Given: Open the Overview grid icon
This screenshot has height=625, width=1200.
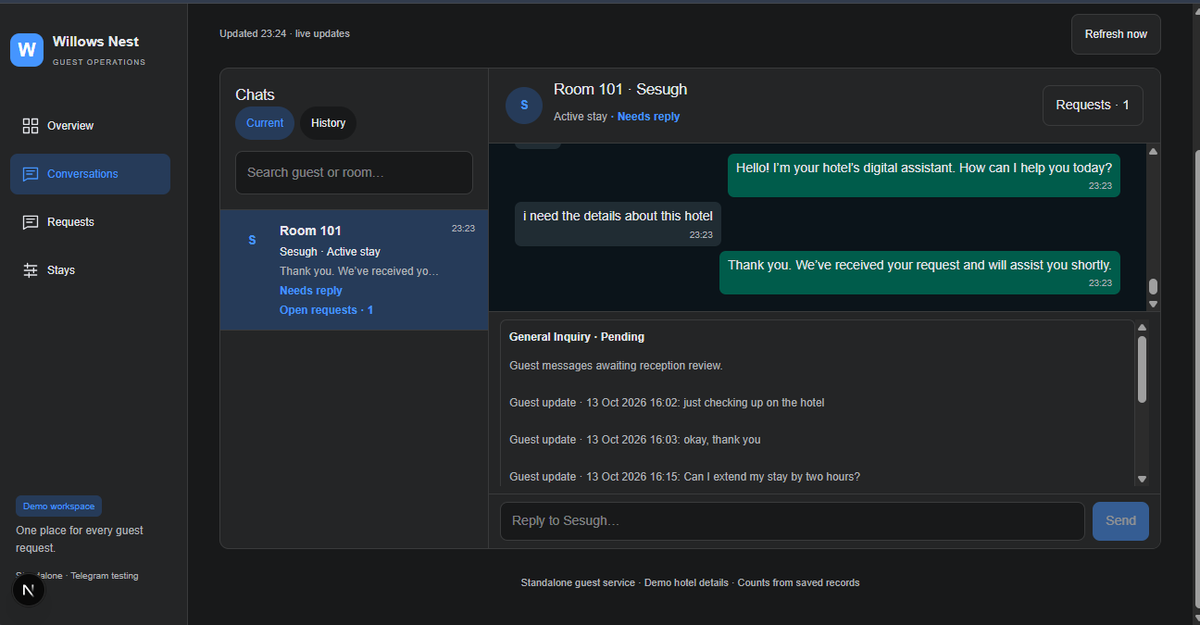Looking at the screenshot, I should [x=30, y=126].
